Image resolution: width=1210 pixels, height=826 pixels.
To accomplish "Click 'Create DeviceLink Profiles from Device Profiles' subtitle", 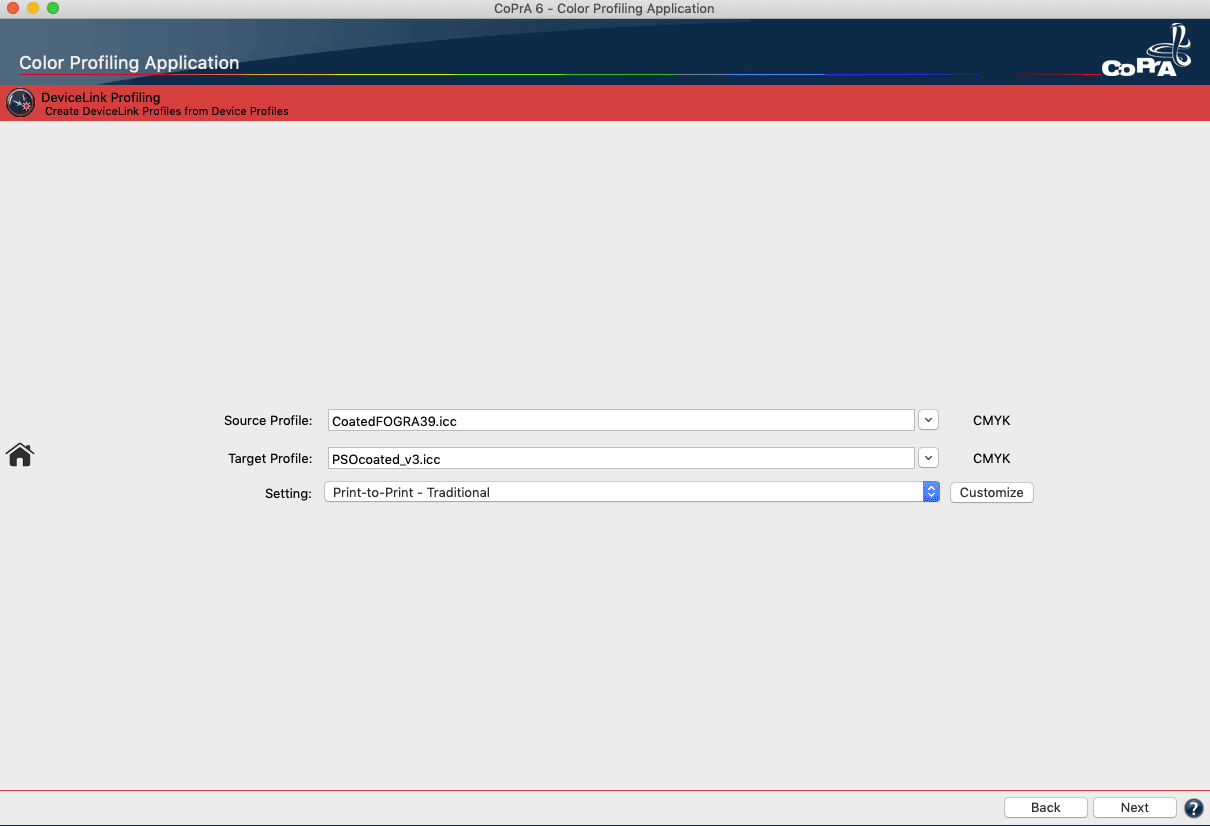I will click(x=167, y=111).
